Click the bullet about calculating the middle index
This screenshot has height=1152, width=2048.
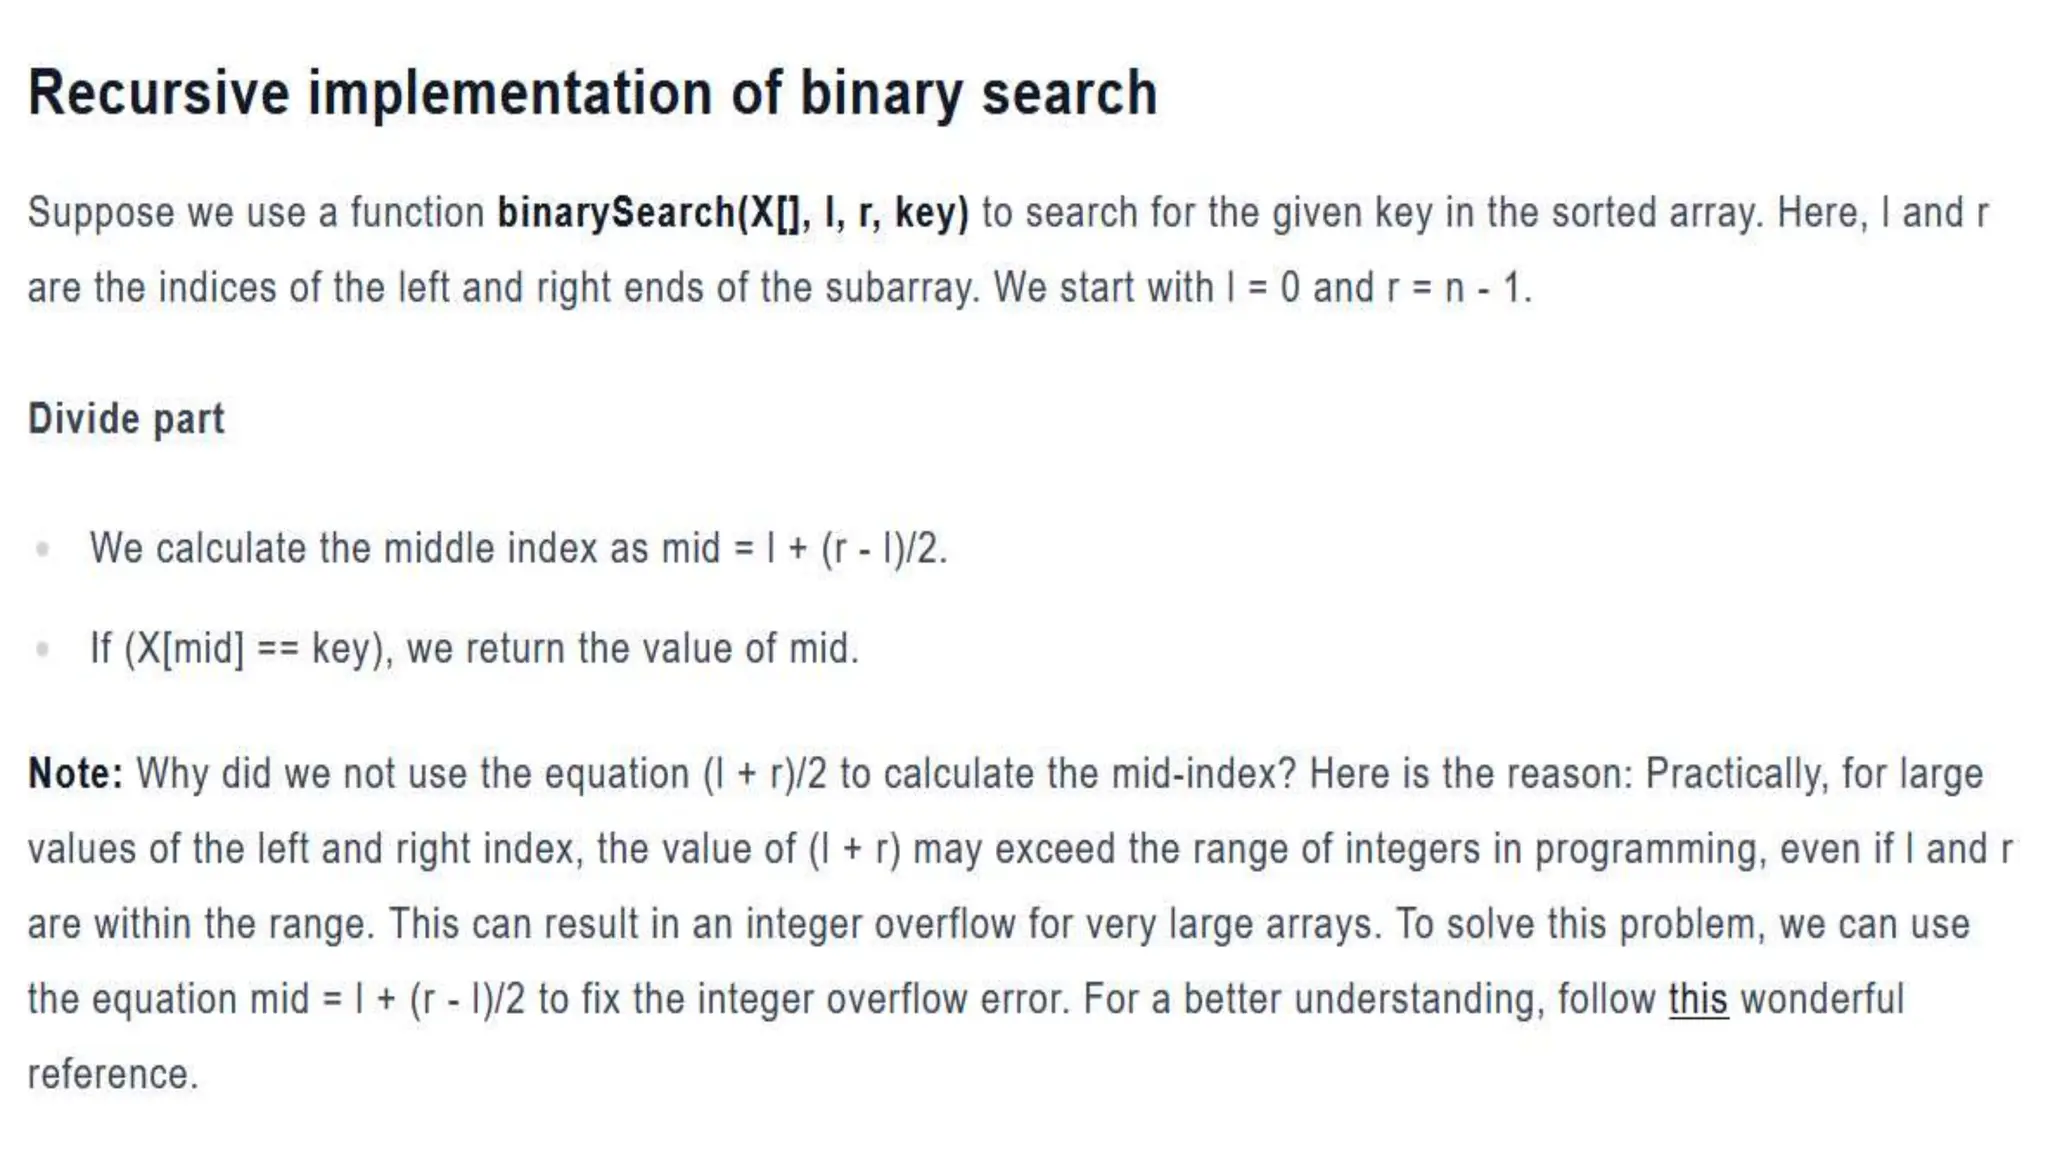[x=518, y=549]
